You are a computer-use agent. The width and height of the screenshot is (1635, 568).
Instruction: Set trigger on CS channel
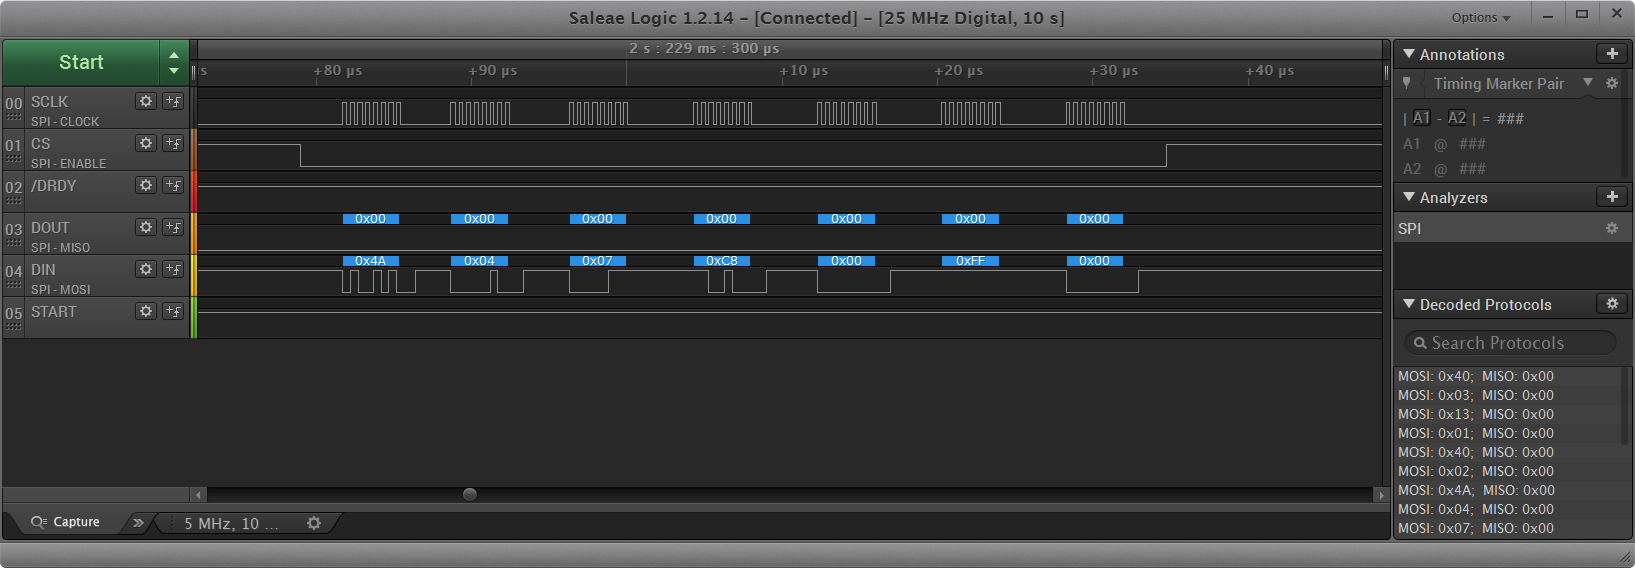[x=173, y=143]
